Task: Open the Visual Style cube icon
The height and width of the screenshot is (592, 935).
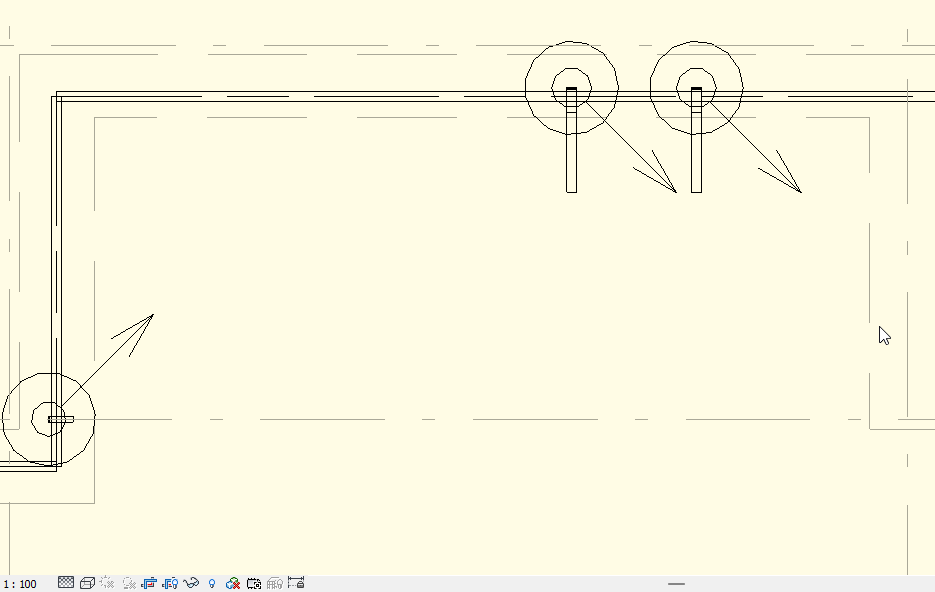Action: [87, 582]
